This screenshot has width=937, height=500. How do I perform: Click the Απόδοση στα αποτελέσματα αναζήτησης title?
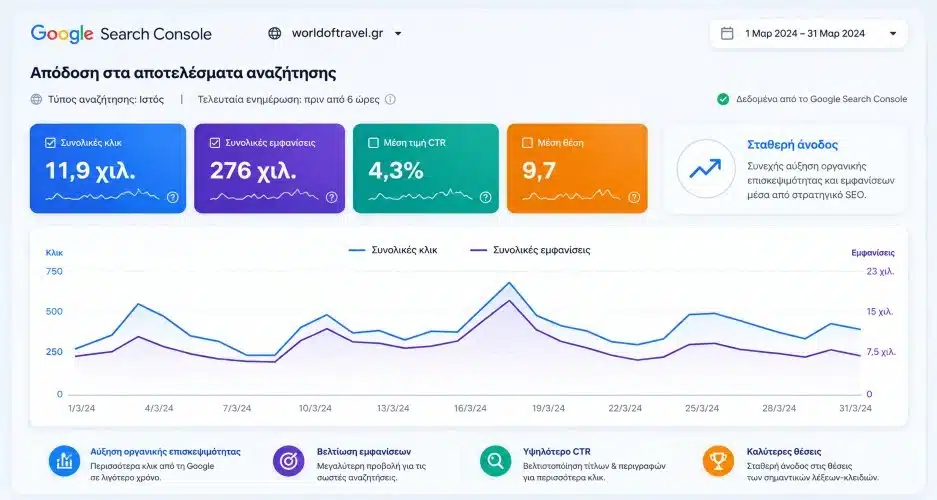point(183,73)
